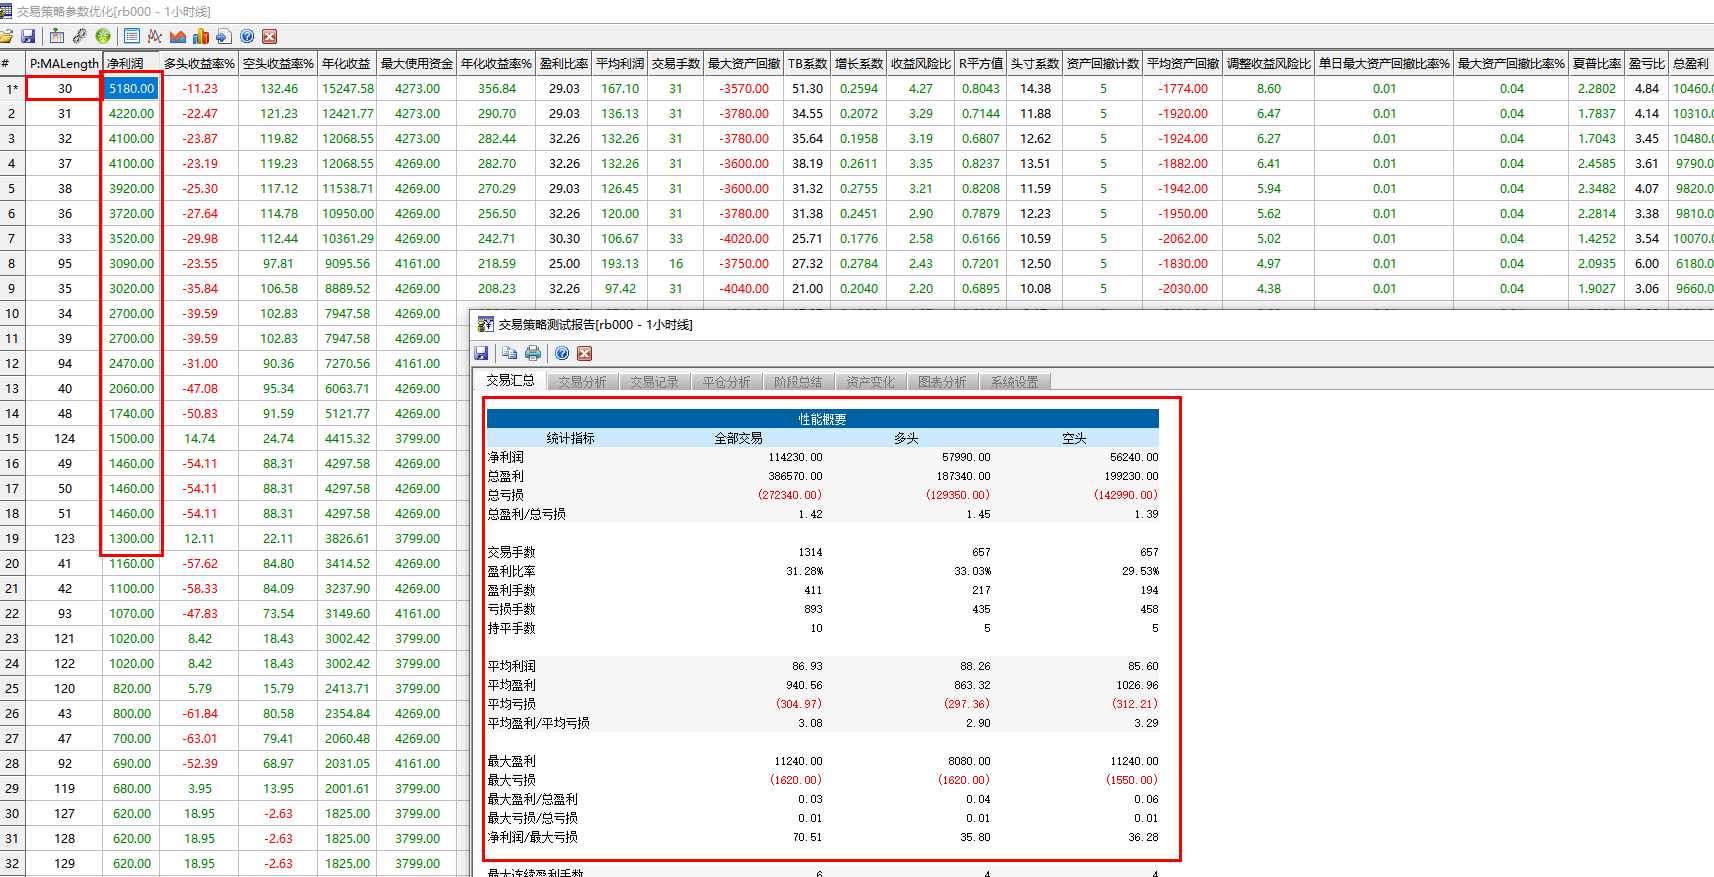Viewport: 1714px width, 877px height.
Task: Click annualized return value 15247.58
Action: coord(347,88)
